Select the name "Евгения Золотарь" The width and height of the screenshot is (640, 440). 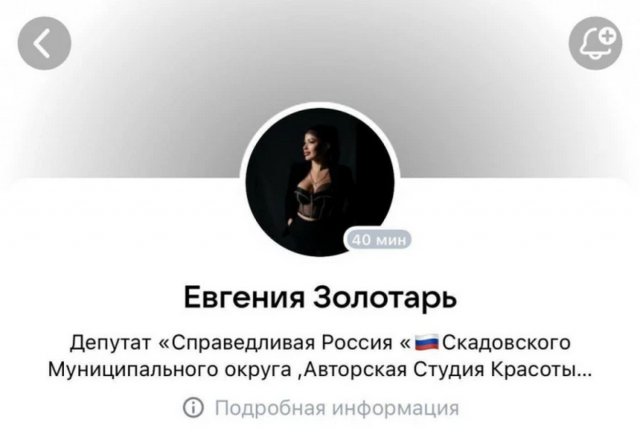[320, 297]
